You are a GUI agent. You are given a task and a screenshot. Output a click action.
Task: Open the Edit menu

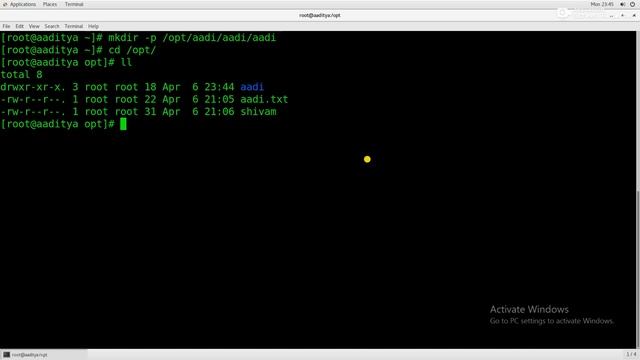20,26
